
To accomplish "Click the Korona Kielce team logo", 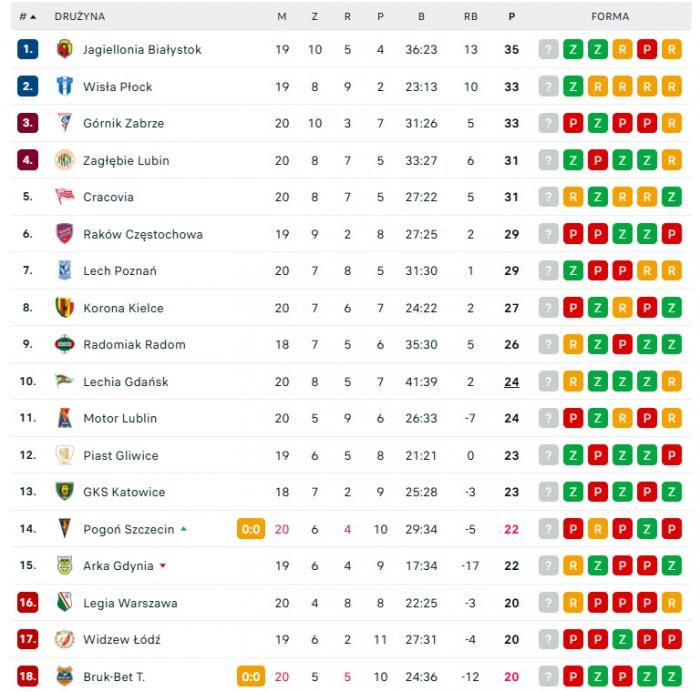I will point(65,308).
